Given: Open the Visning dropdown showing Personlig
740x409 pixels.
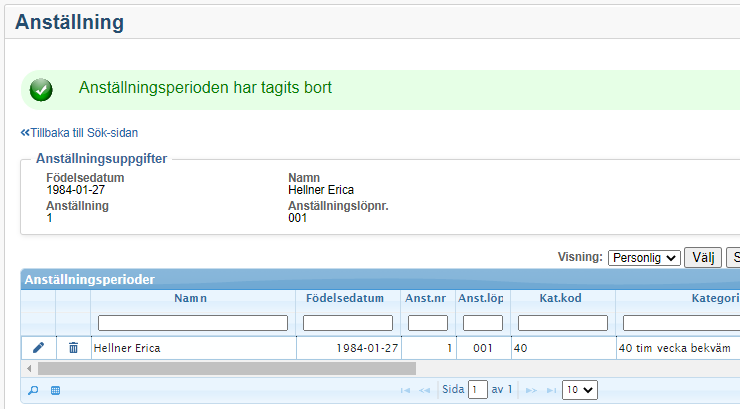Looking at the screenshot, I should click(643, 258).
